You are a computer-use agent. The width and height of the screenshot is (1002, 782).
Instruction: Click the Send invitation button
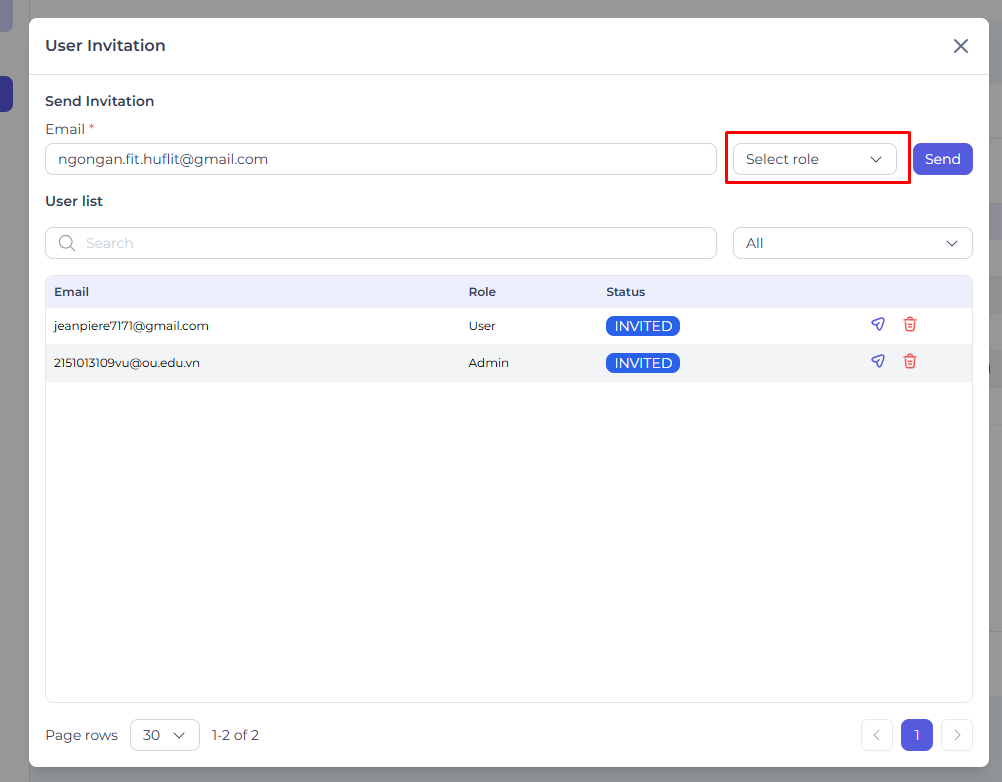pyautogui.click(x=943, y=159)
